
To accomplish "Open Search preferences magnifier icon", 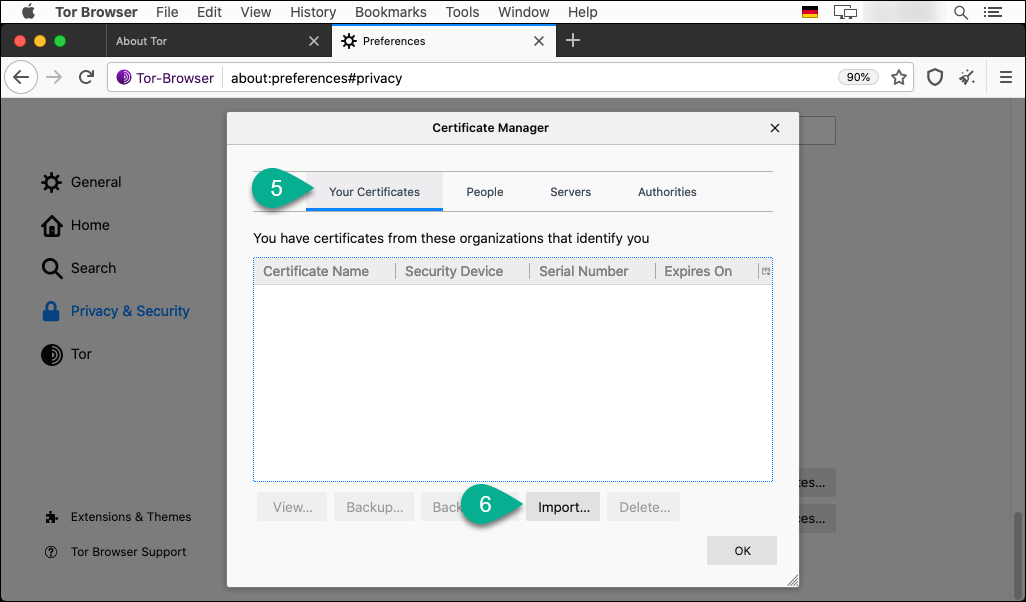I will 52,268.
